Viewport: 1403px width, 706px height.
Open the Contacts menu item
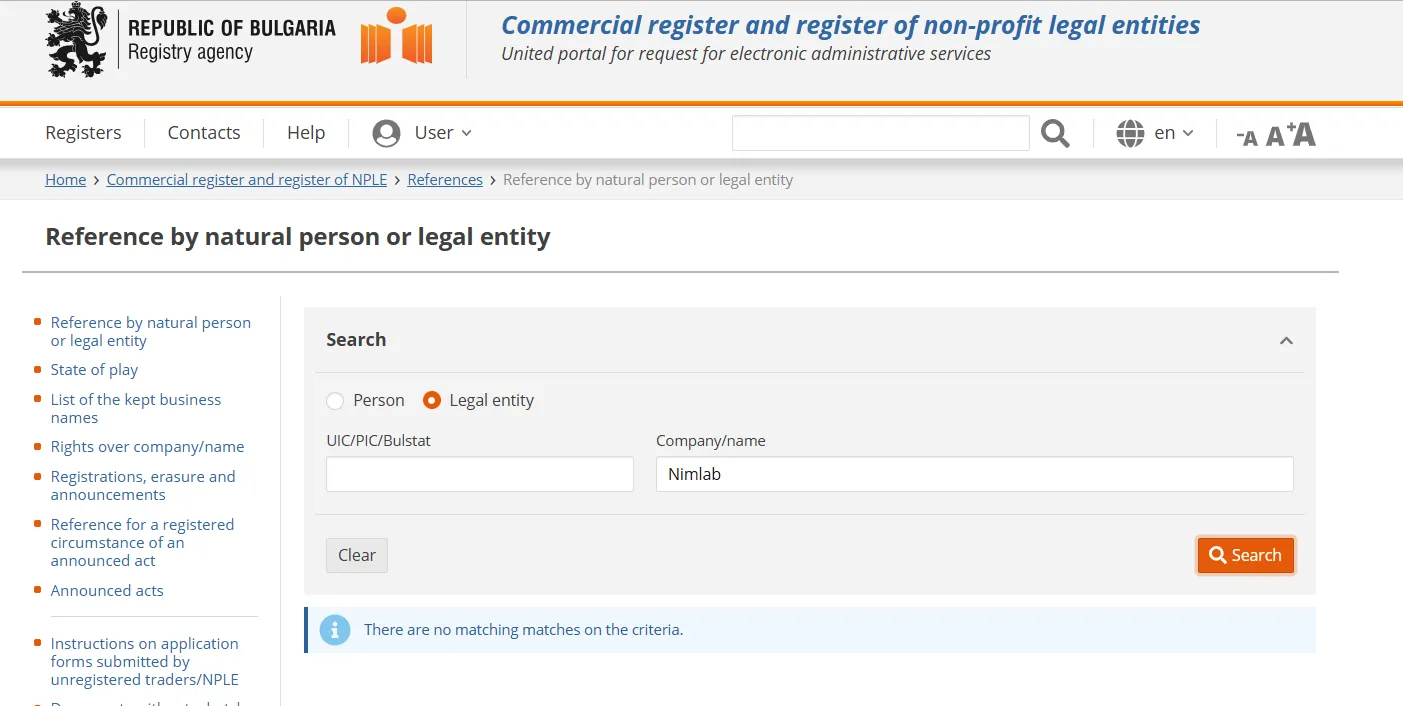pyautogui.click(x=204, y=133)
